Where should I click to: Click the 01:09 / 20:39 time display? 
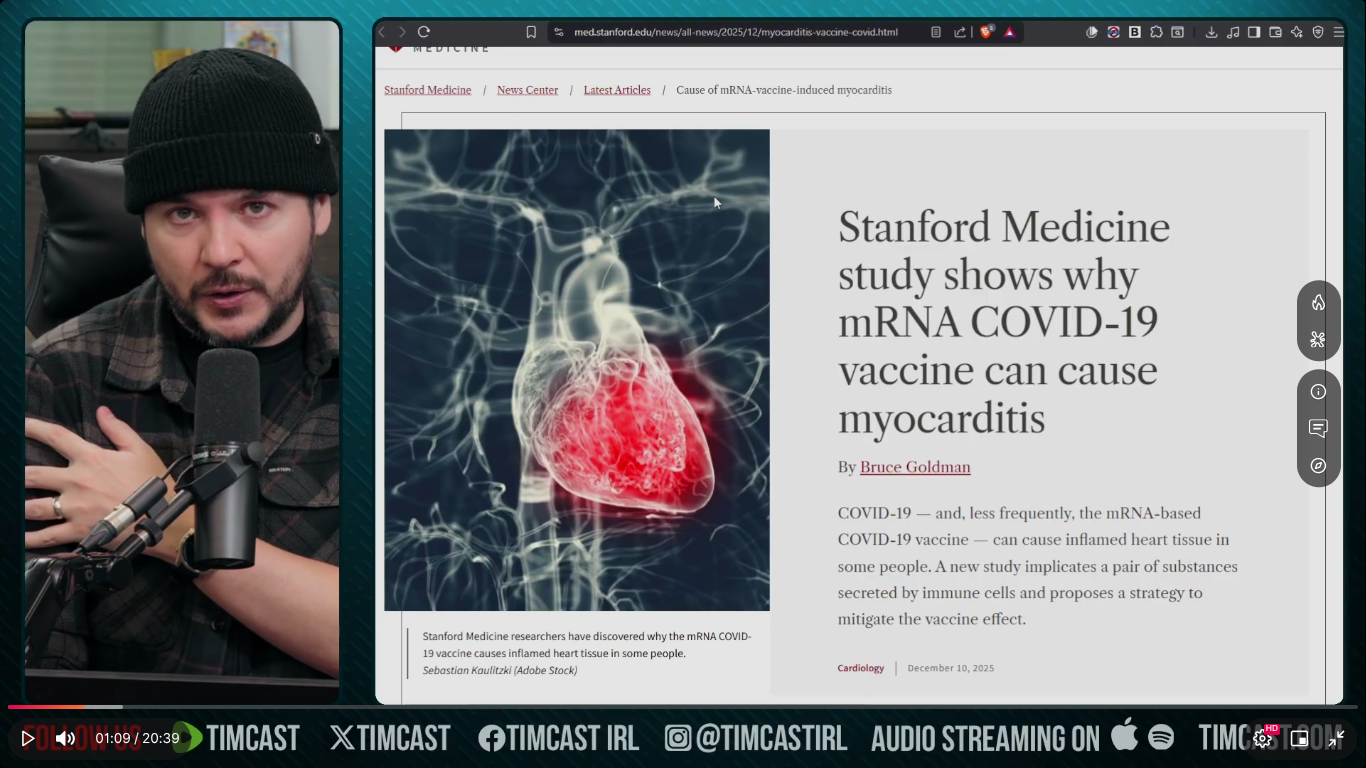click(138, 738)
